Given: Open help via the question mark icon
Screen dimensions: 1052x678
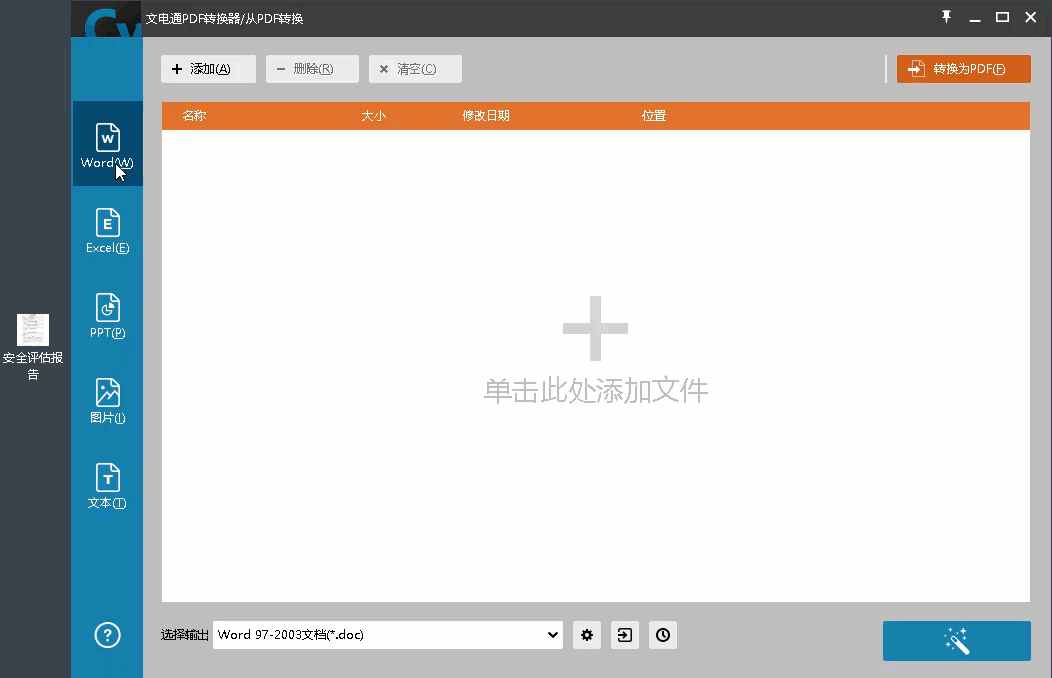Looking at the screenshot, I should [x=107, y=635].
